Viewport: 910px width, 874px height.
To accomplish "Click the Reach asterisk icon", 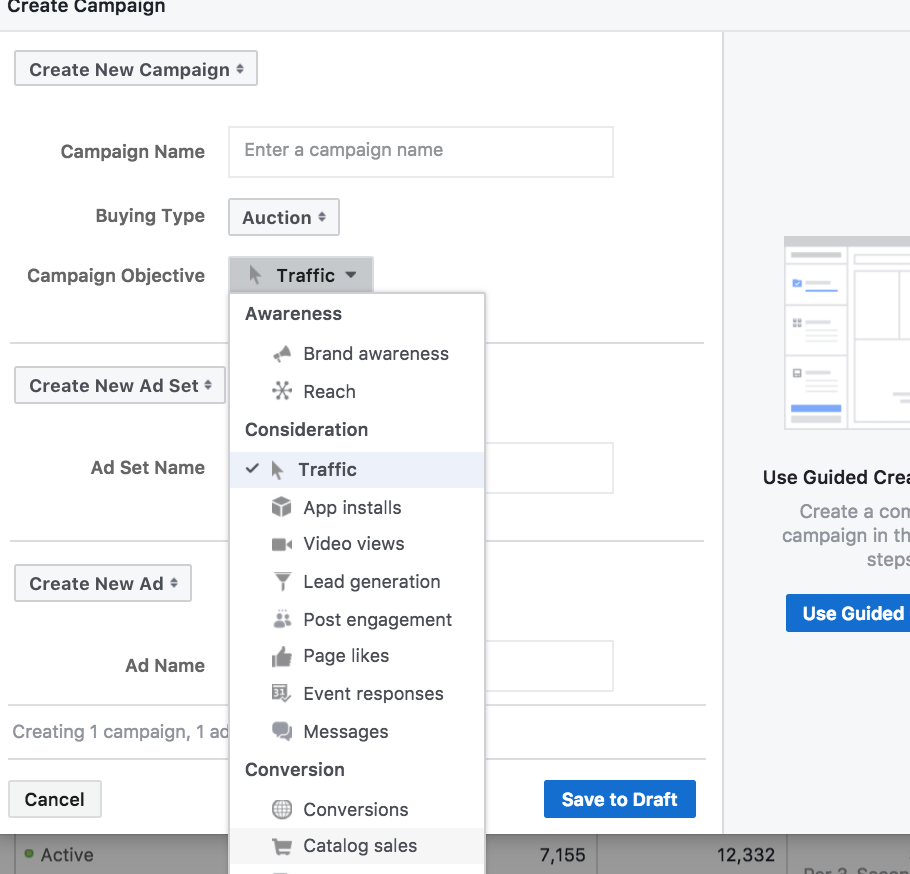I will tap(282, 391).
